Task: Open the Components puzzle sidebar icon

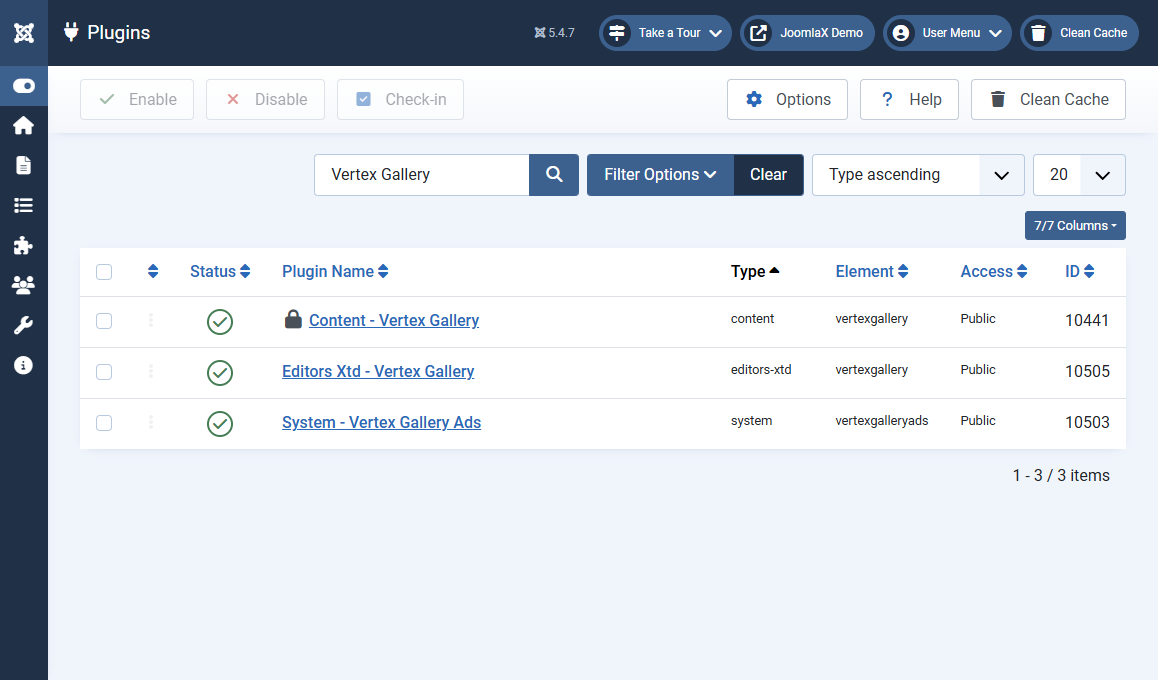Action: point(24,245)
